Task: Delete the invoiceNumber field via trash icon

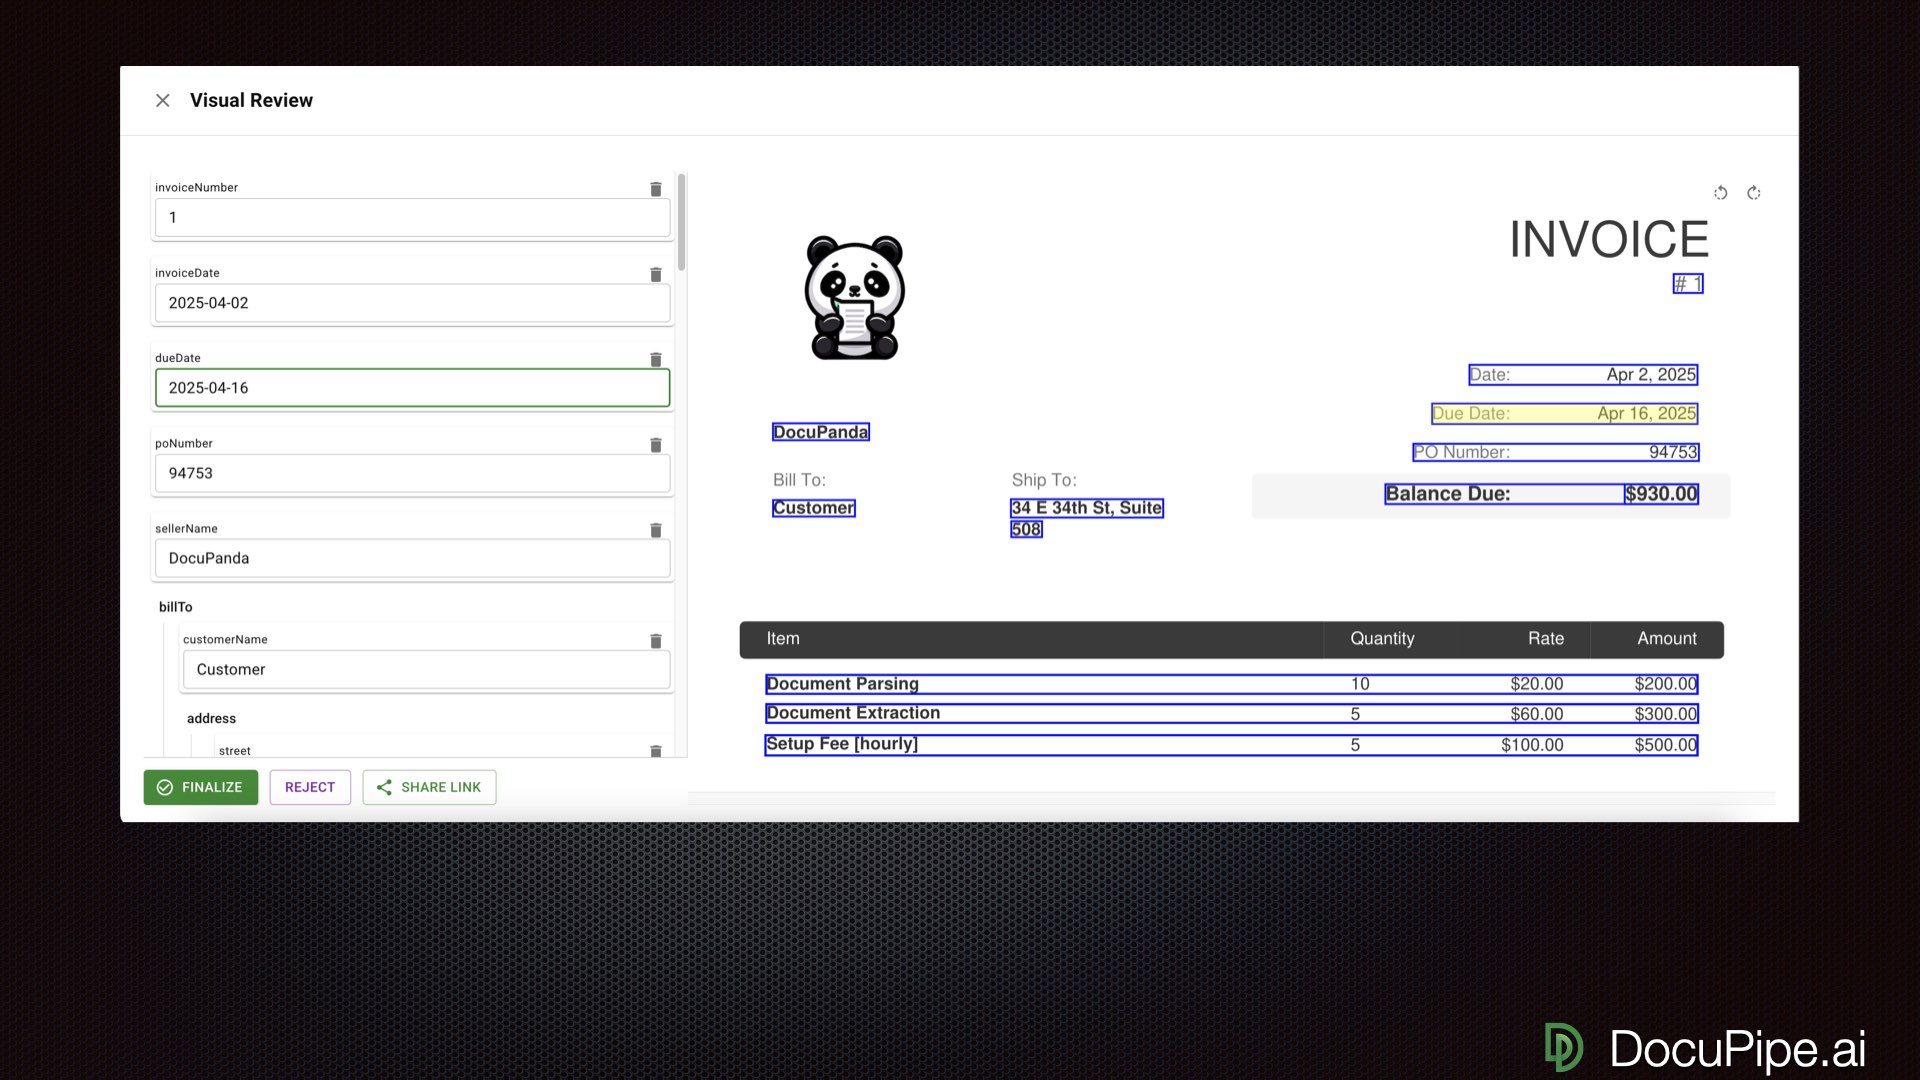Action: coord(655,189)
